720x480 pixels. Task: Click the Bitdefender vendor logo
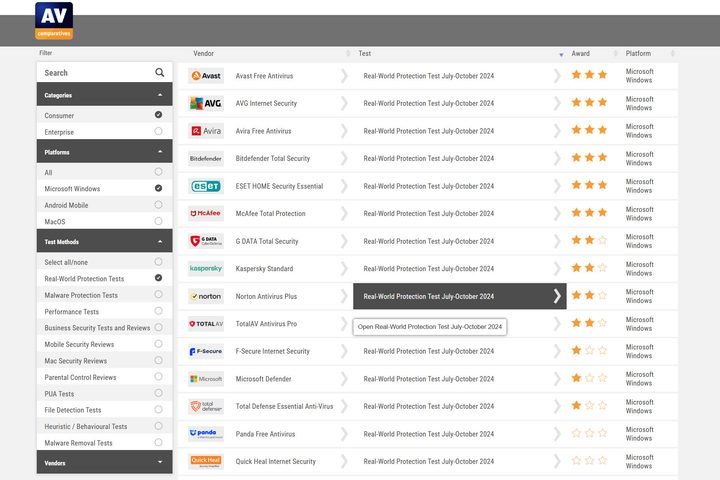(206, 158)
